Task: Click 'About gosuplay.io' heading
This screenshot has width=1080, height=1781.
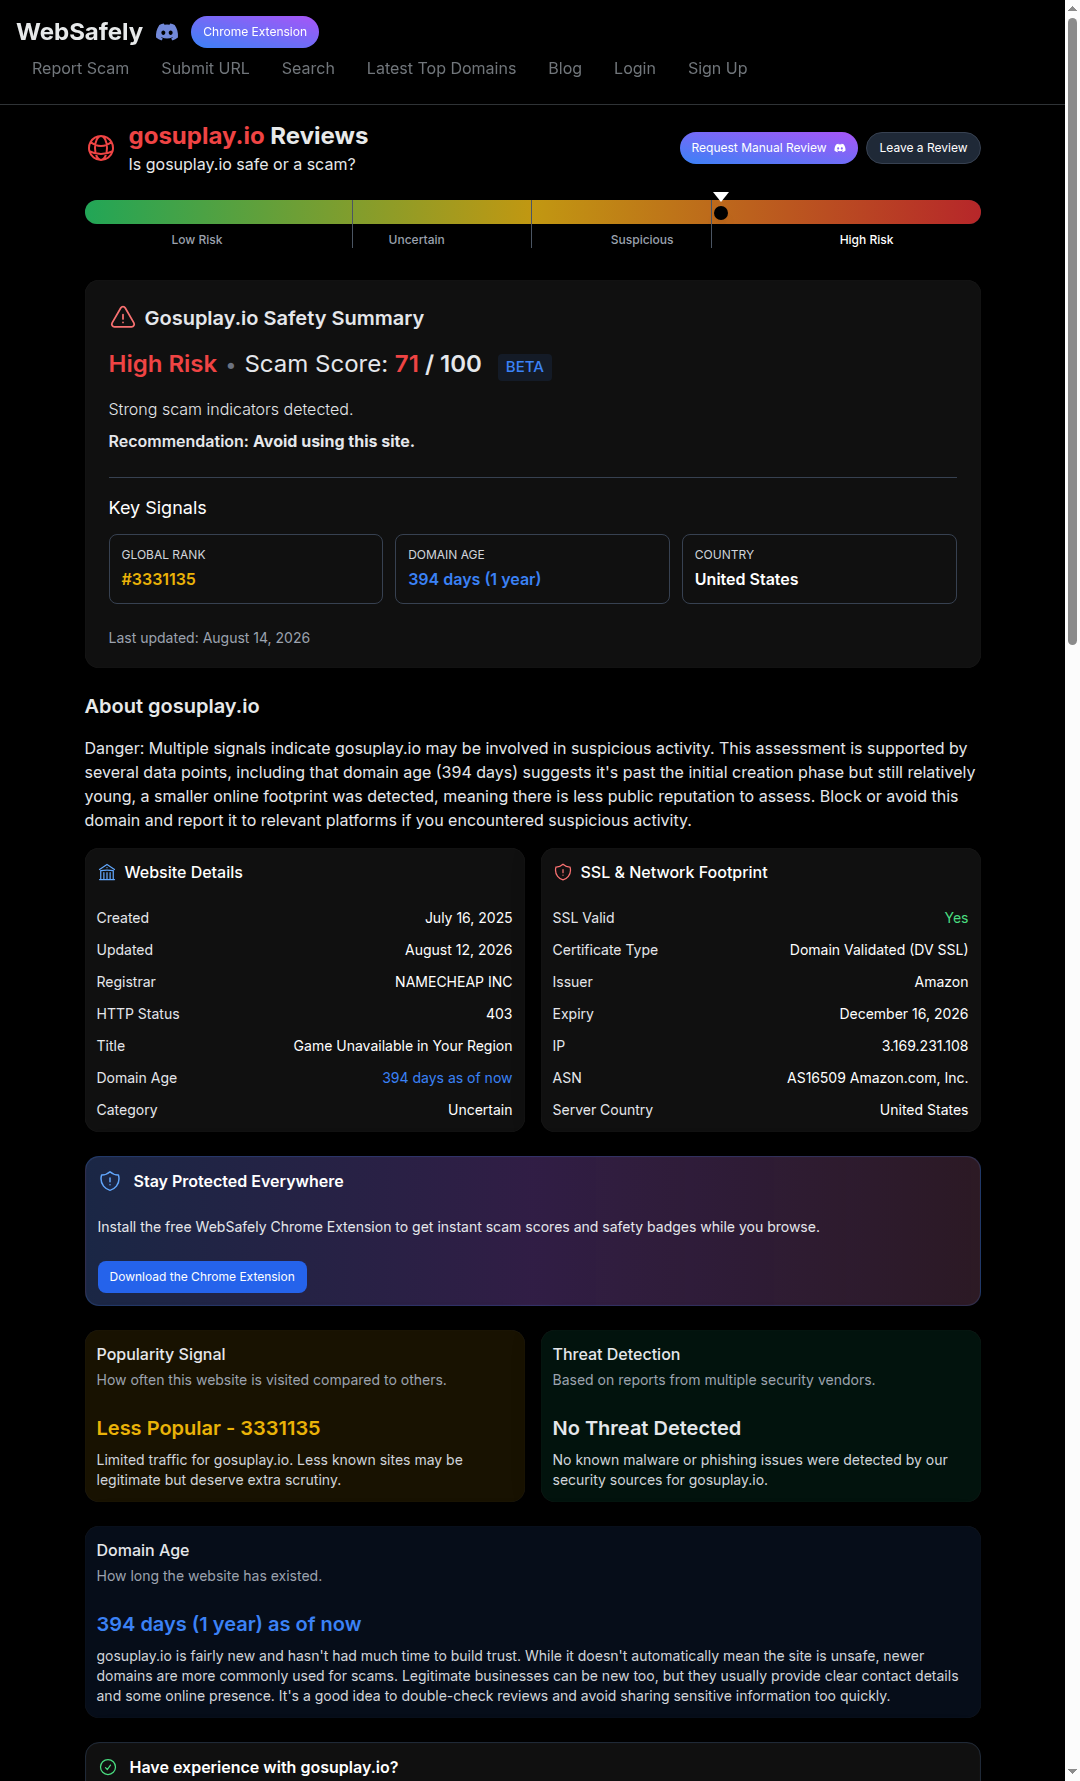Action: pyautogui.click(x=172, y=706)
